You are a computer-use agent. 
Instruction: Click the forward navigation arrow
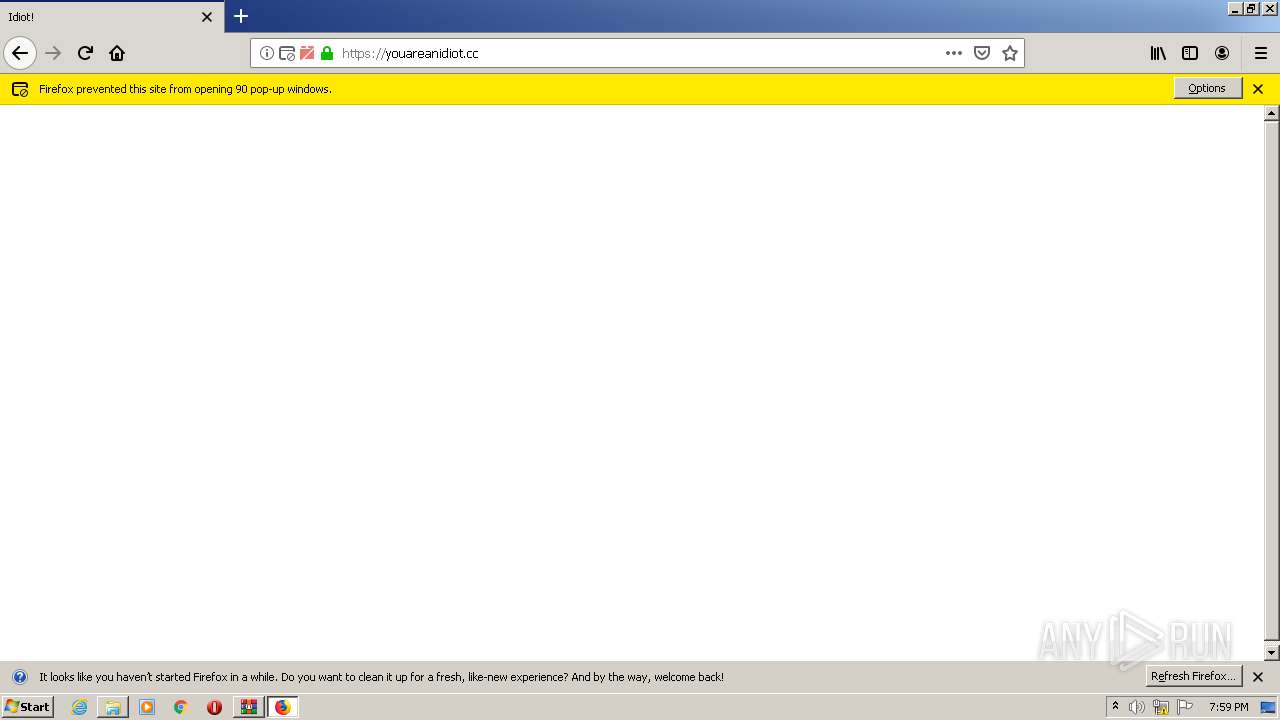(x=53, y=53)
